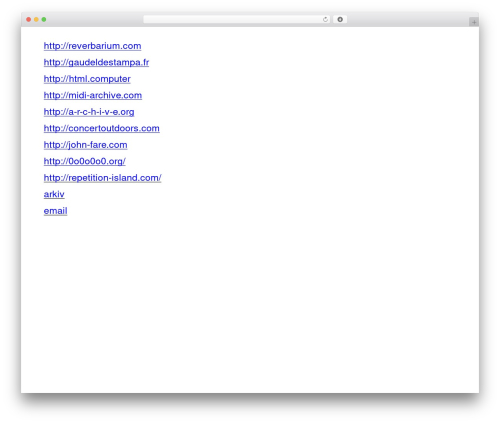Reload the page with the refresh icon

pos(325,20)
